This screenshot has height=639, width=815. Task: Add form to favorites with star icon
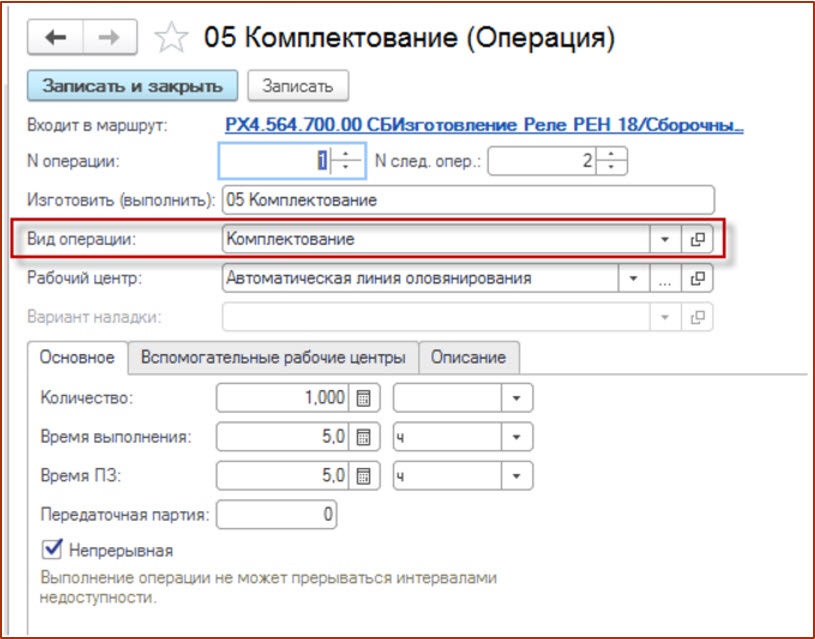[171, 38]
